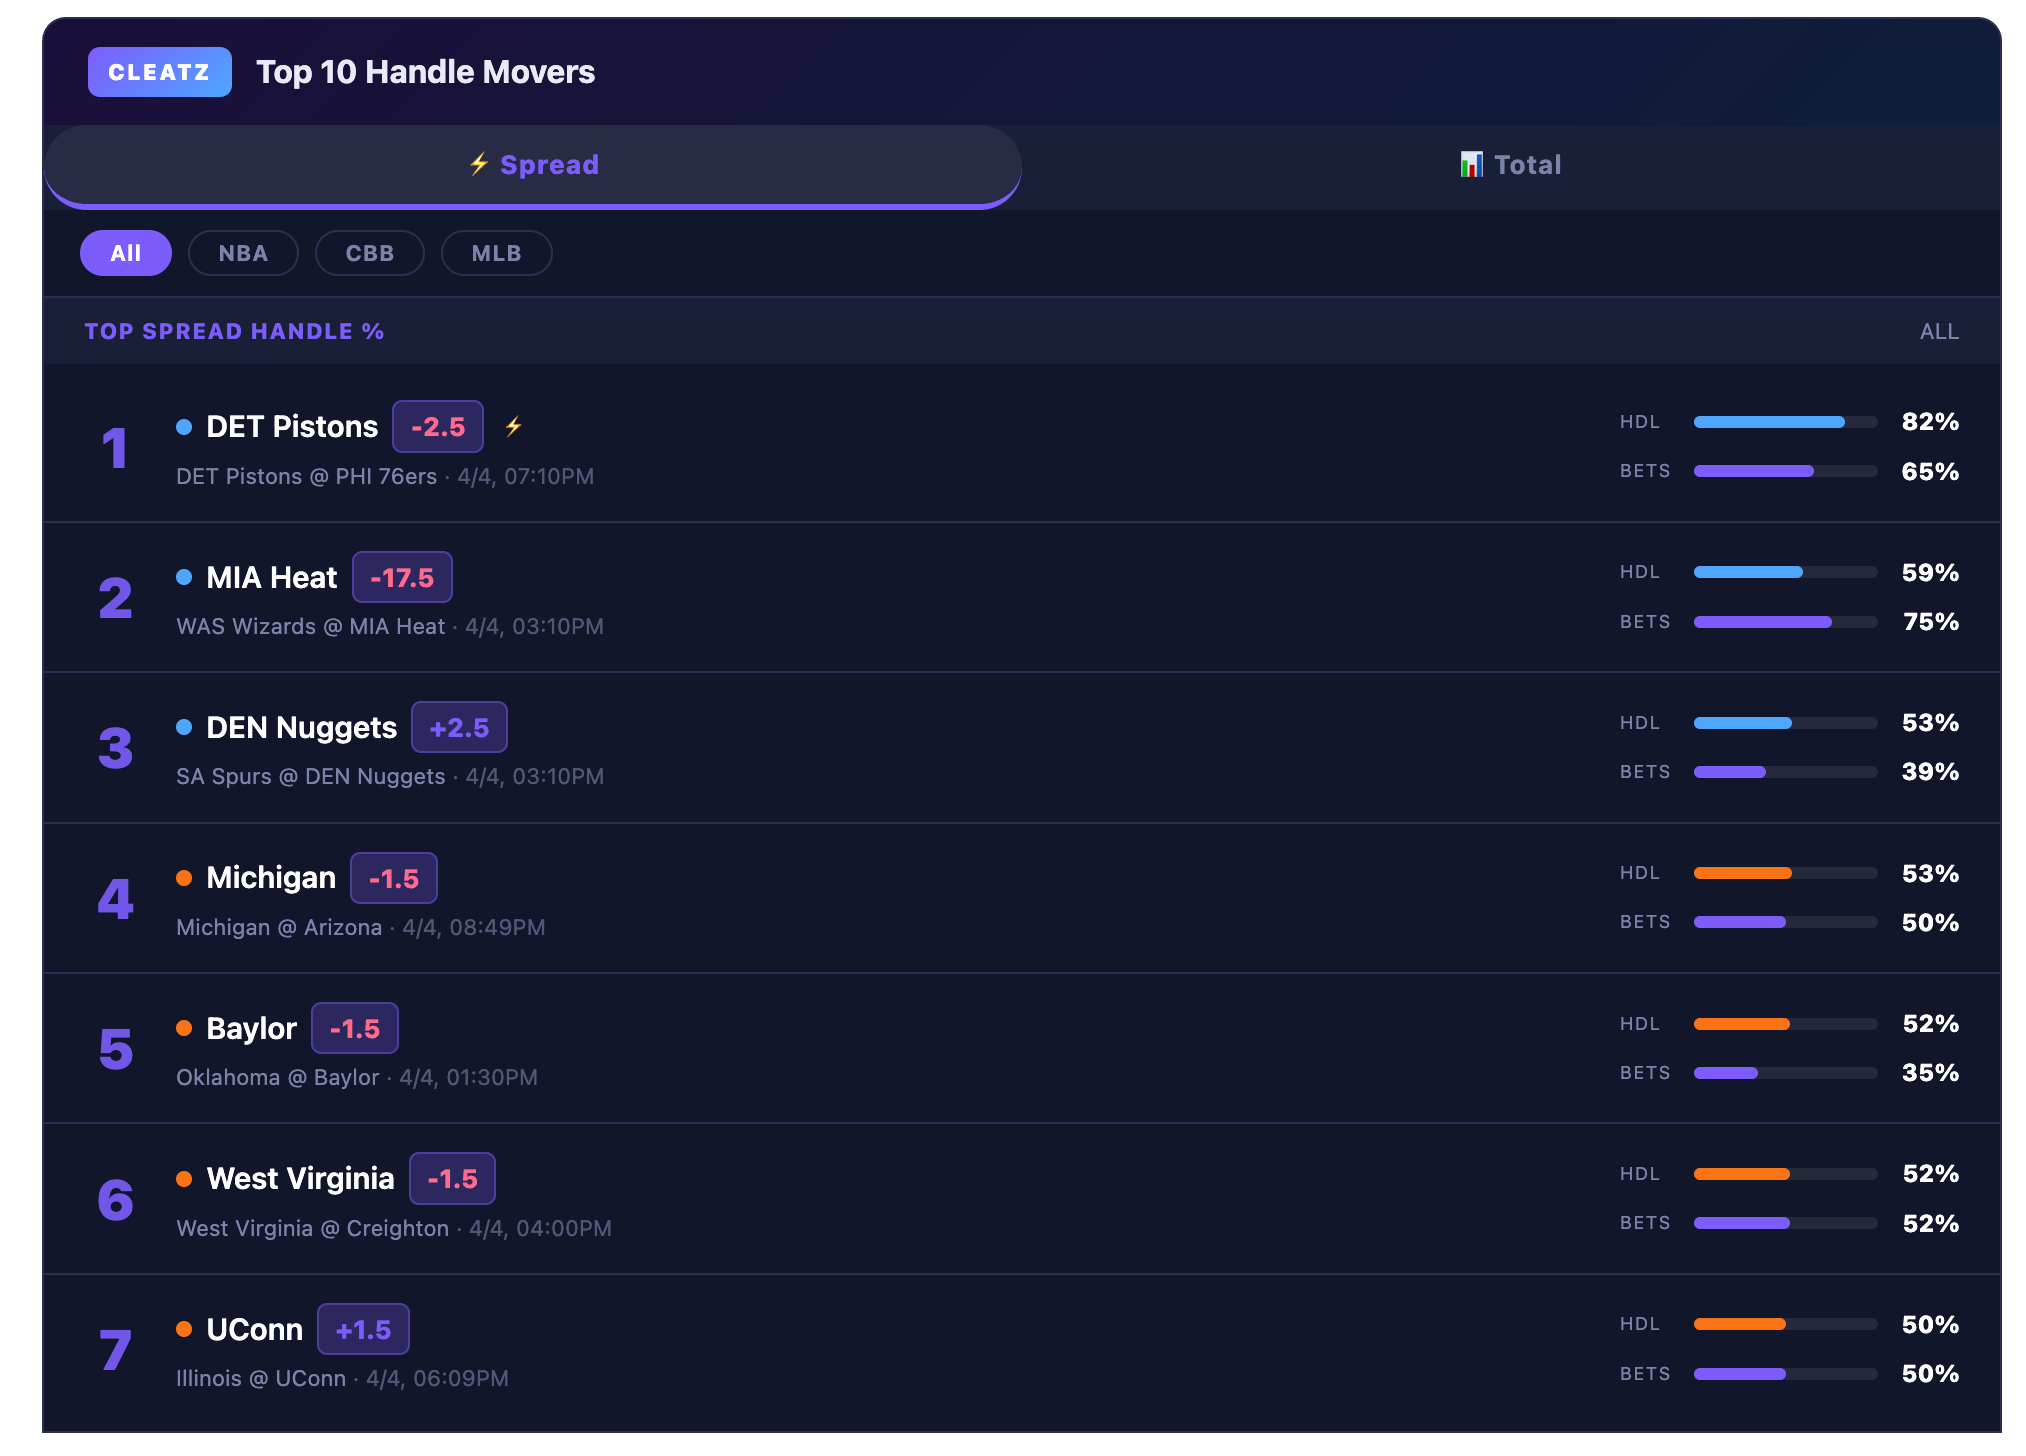Click the Baylor BETS progress bar
Screen dimensions: 2026x1456
[x=1785, y=1073]
